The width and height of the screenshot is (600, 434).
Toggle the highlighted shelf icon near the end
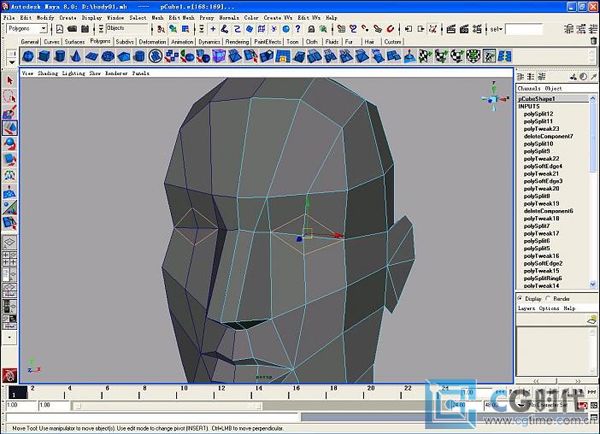489,57
